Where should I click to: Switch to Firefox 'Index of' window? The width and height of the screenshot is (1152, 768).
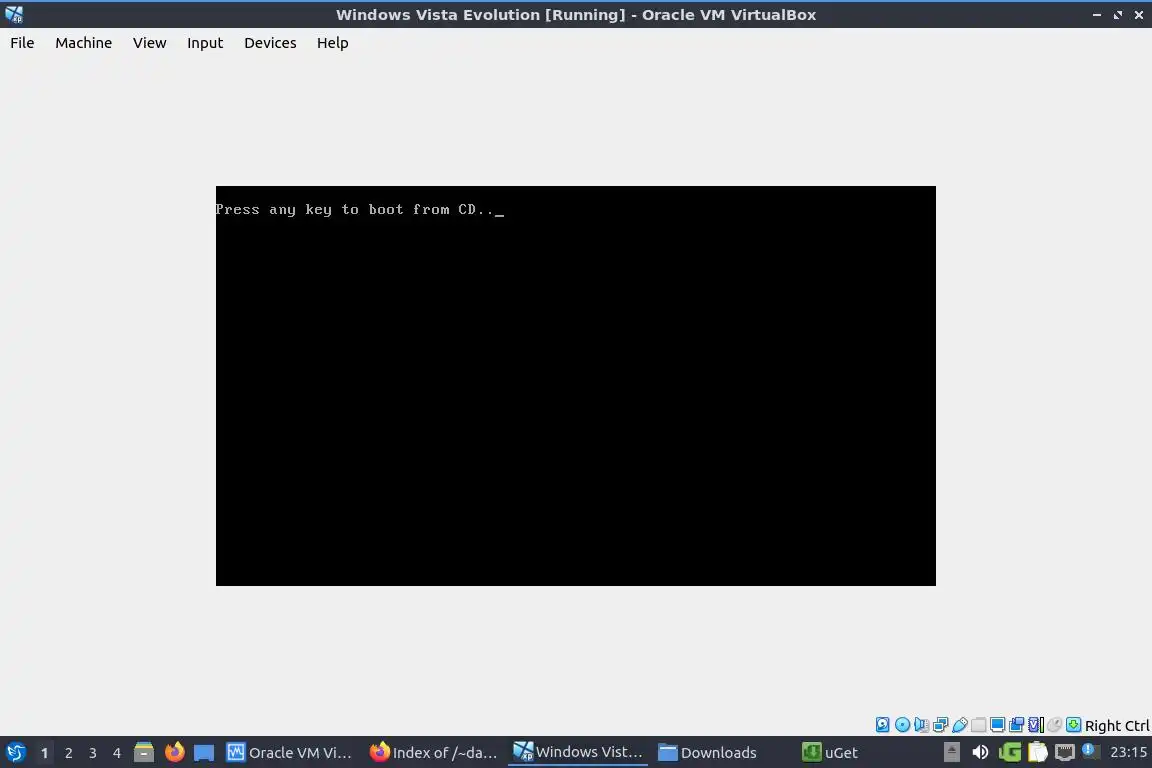(x=433, y=753)
